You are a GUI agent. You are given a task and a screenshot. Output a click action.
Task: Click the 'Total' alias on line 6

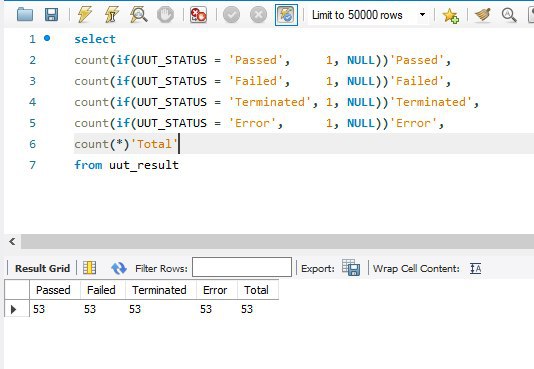point(154,144)
